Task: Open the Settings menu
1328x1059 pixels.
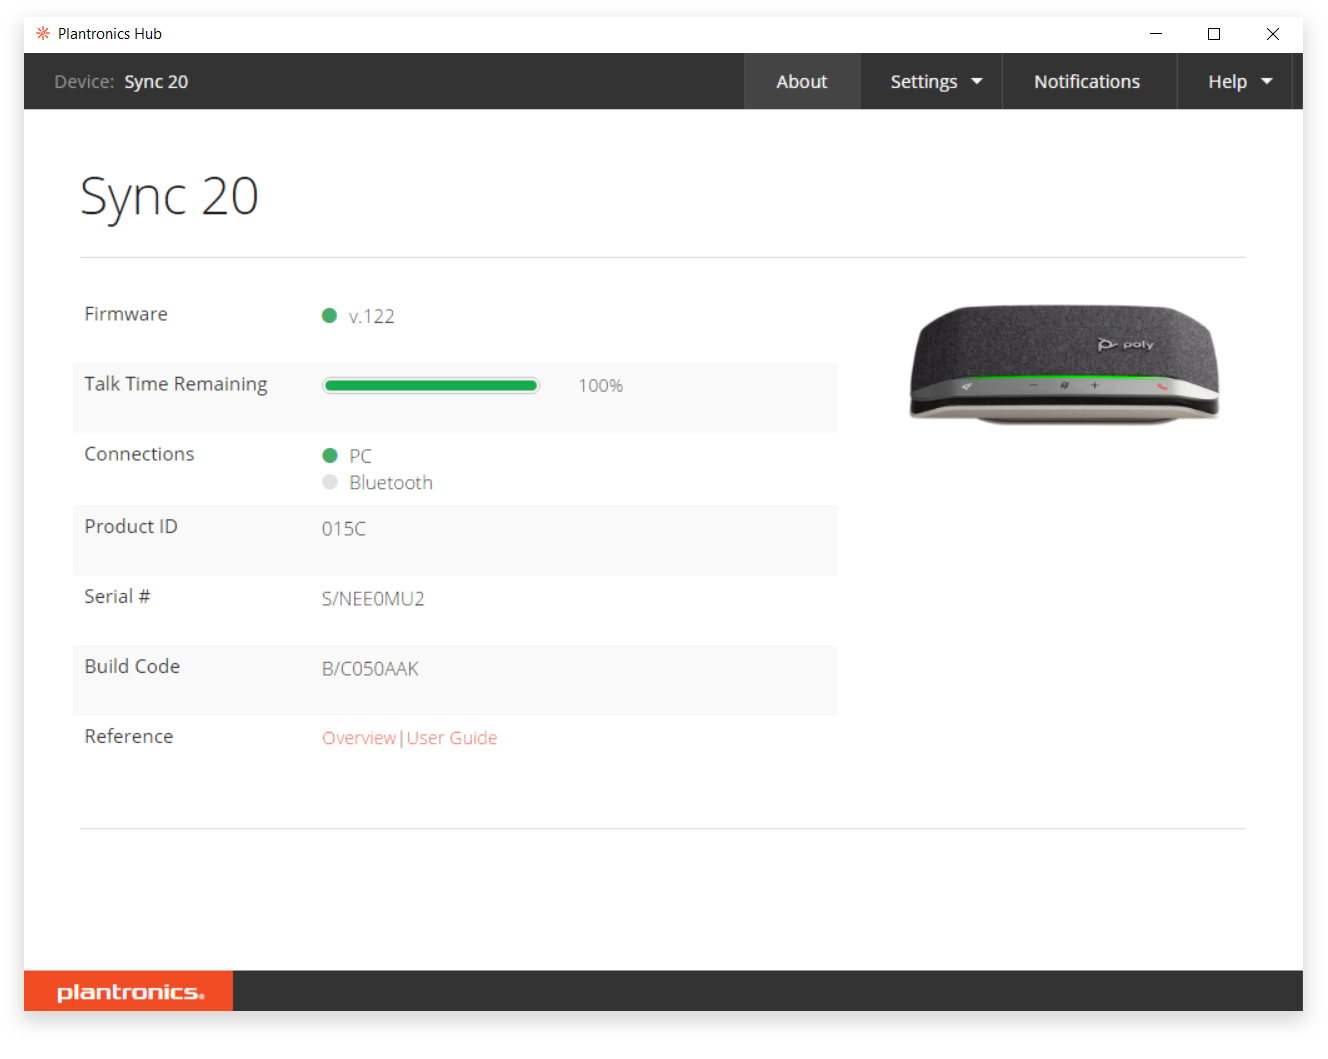Action: click(923, 82)
